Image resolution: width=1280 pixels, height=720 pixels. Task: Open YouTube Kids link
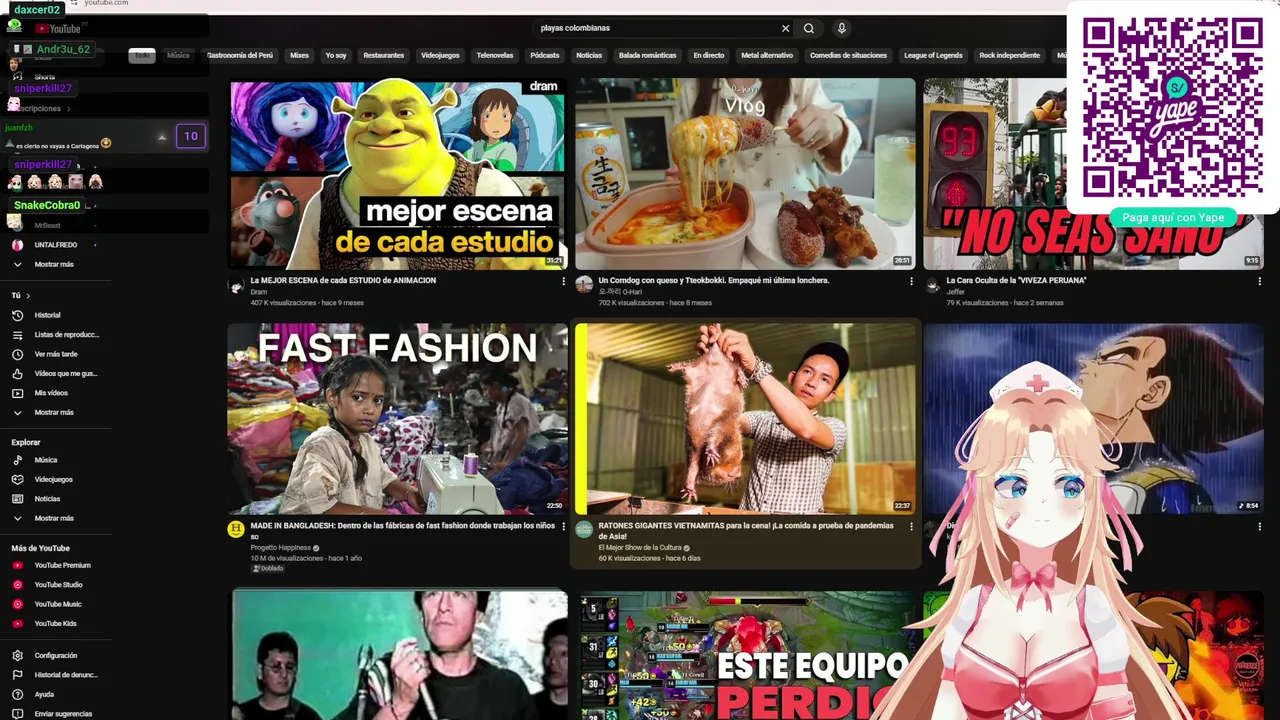coord(44,624)
